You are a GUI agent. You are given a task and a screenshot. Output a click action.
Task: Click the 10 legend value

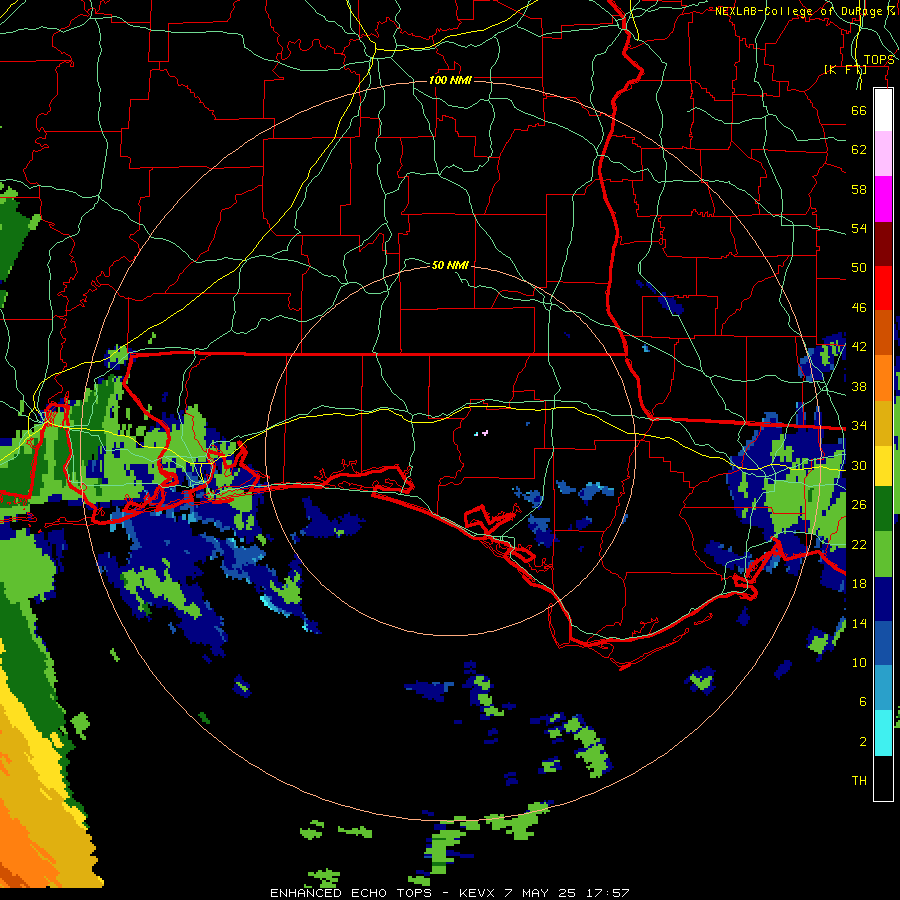click(x=859, y=663)
